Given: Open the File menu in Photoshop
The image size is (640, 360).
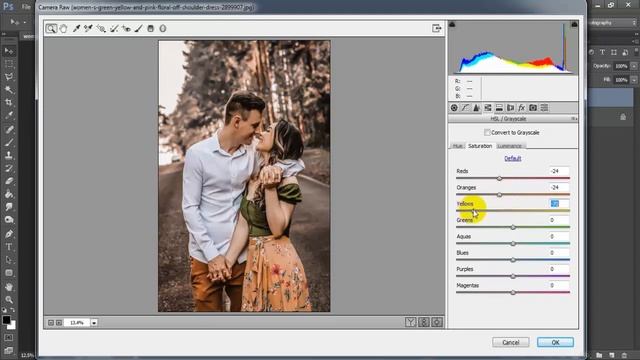Looking at the screenshot, I should click(x=26, y=7).
